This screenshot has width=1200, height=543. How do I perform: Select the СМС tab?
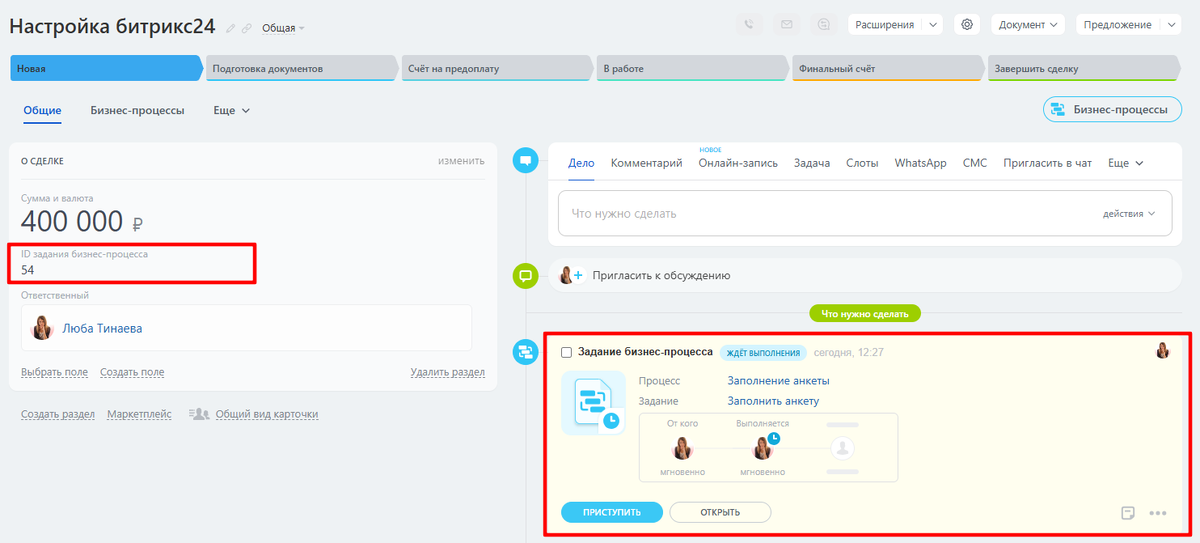tap(975, 163)
